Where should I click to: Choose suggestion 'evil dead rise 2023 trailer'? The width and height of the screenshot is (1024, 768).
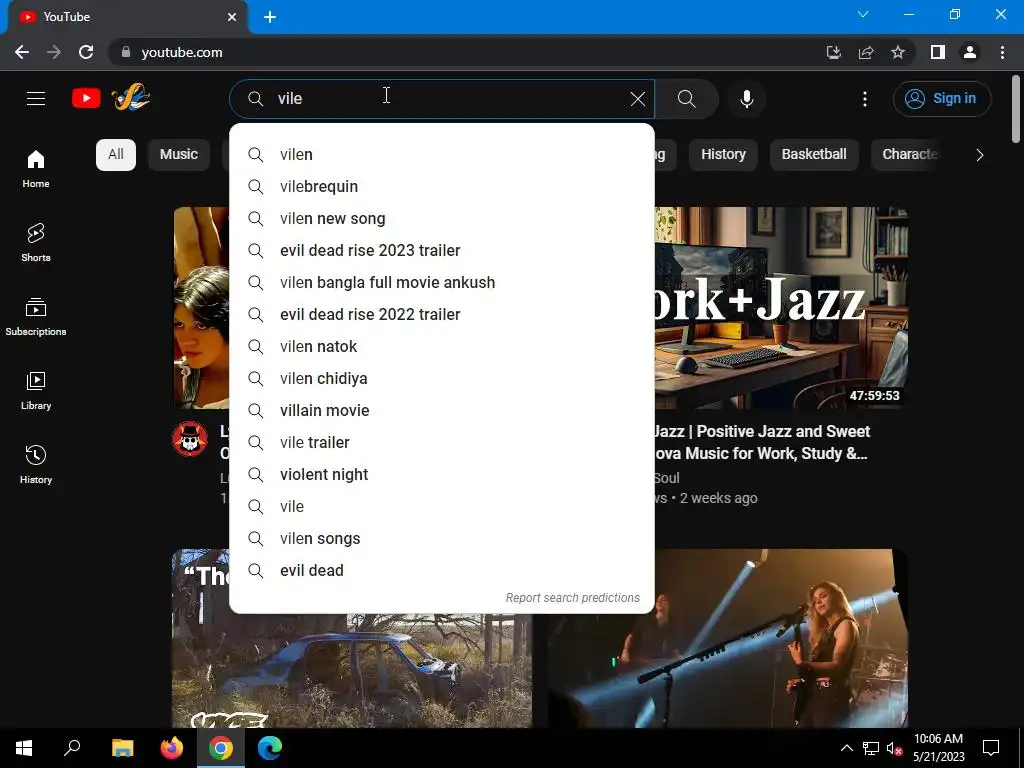[441, 251]
